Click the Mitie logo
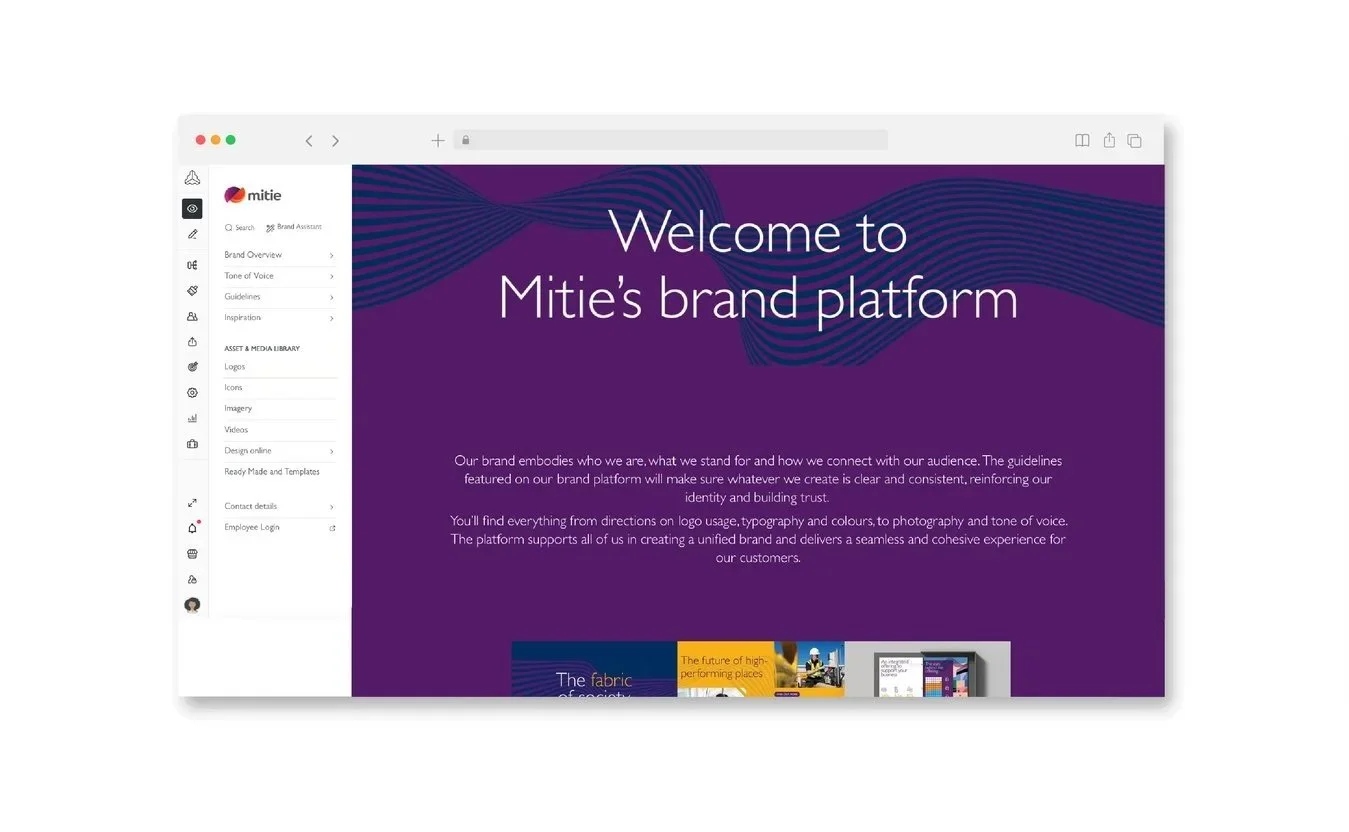1349x832 pixels. point(253,195)
